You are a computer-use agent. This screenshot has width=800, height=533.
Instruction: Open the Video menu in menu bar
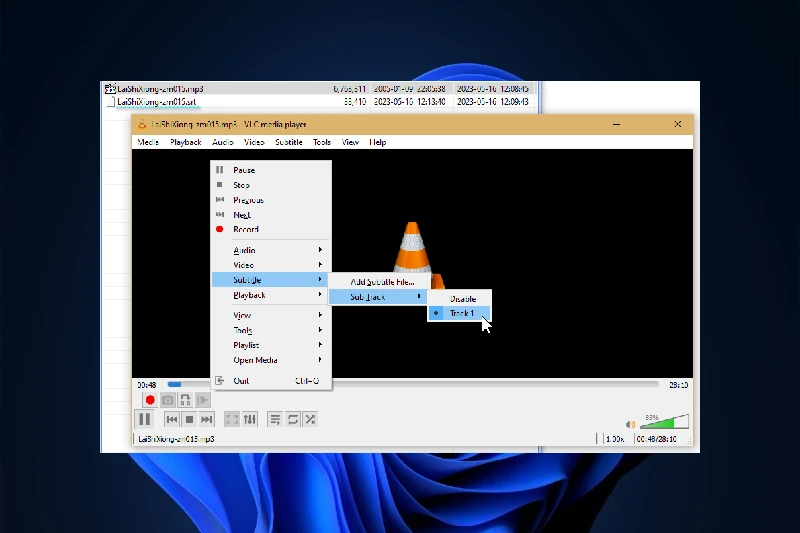tap(254, 142)
